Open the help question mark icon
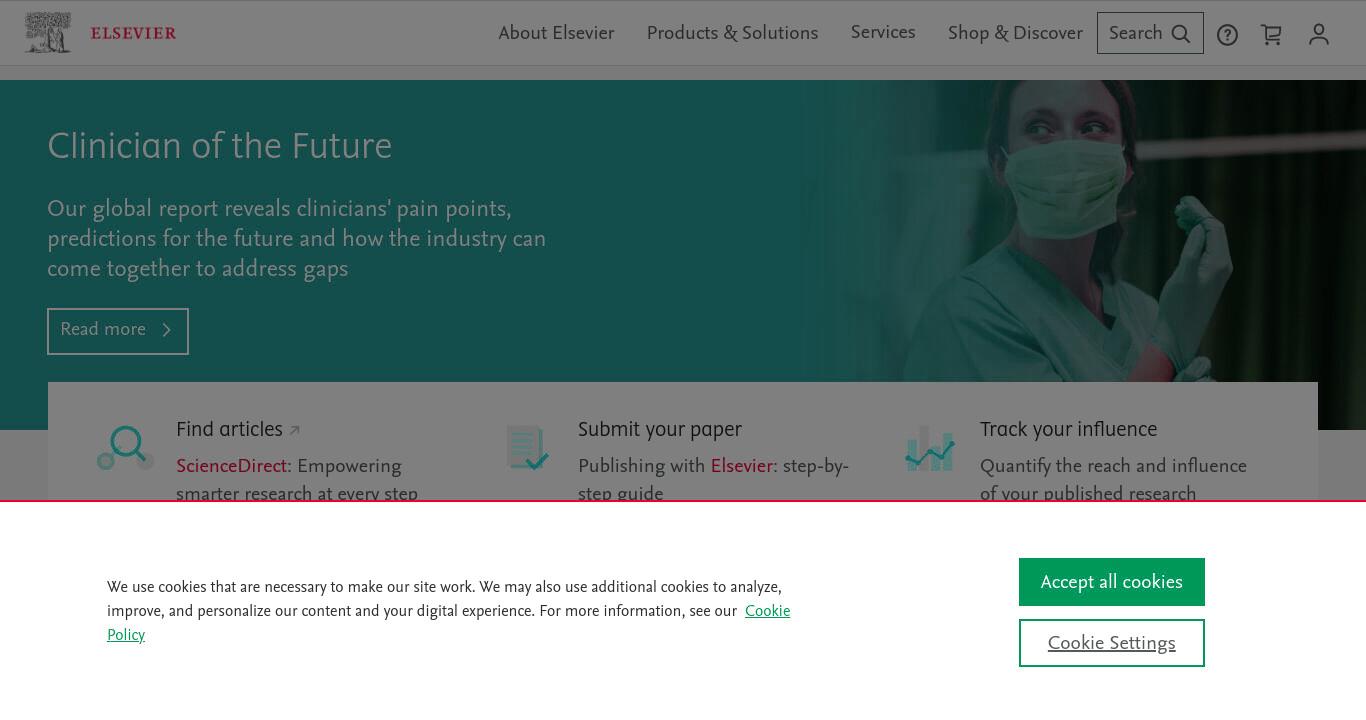The image size is (1366, 720). click(x=1227, y=35)
